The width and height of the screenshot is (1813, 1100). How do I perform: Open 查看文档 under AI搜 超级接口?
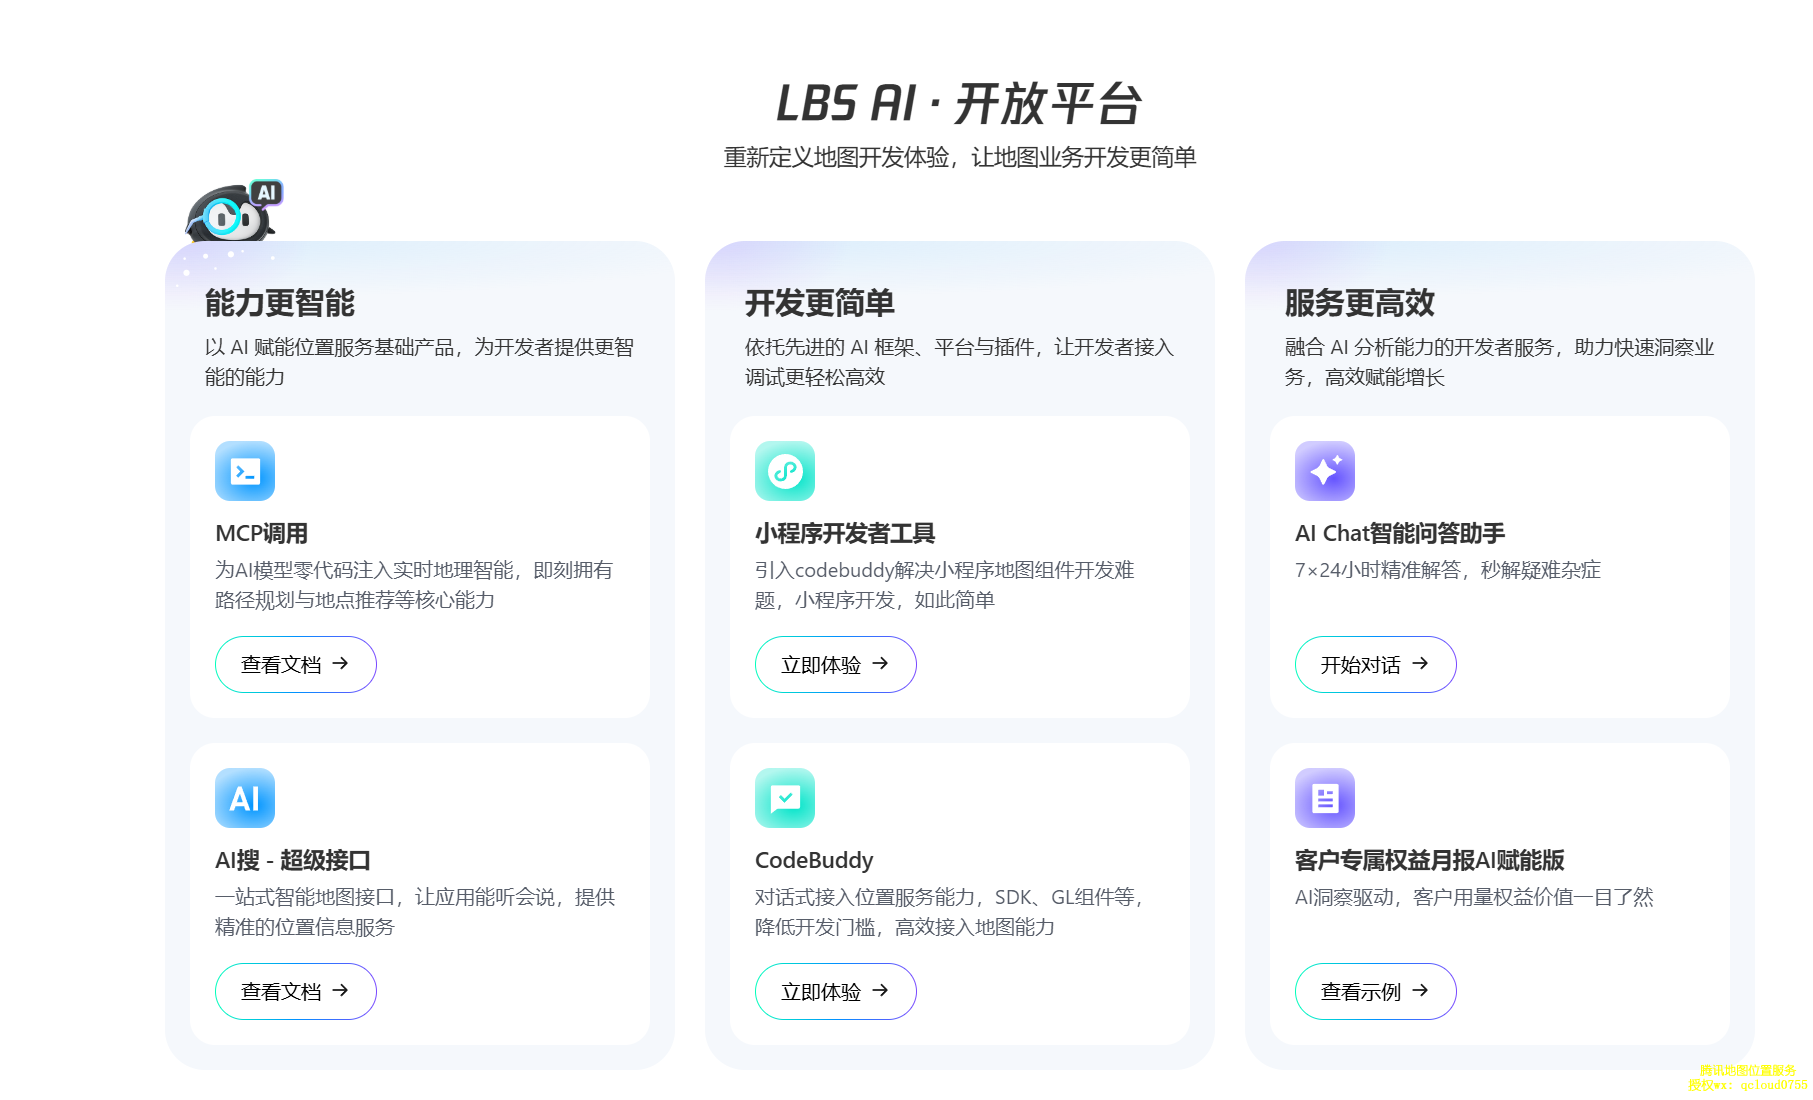[x=295, y=991]
